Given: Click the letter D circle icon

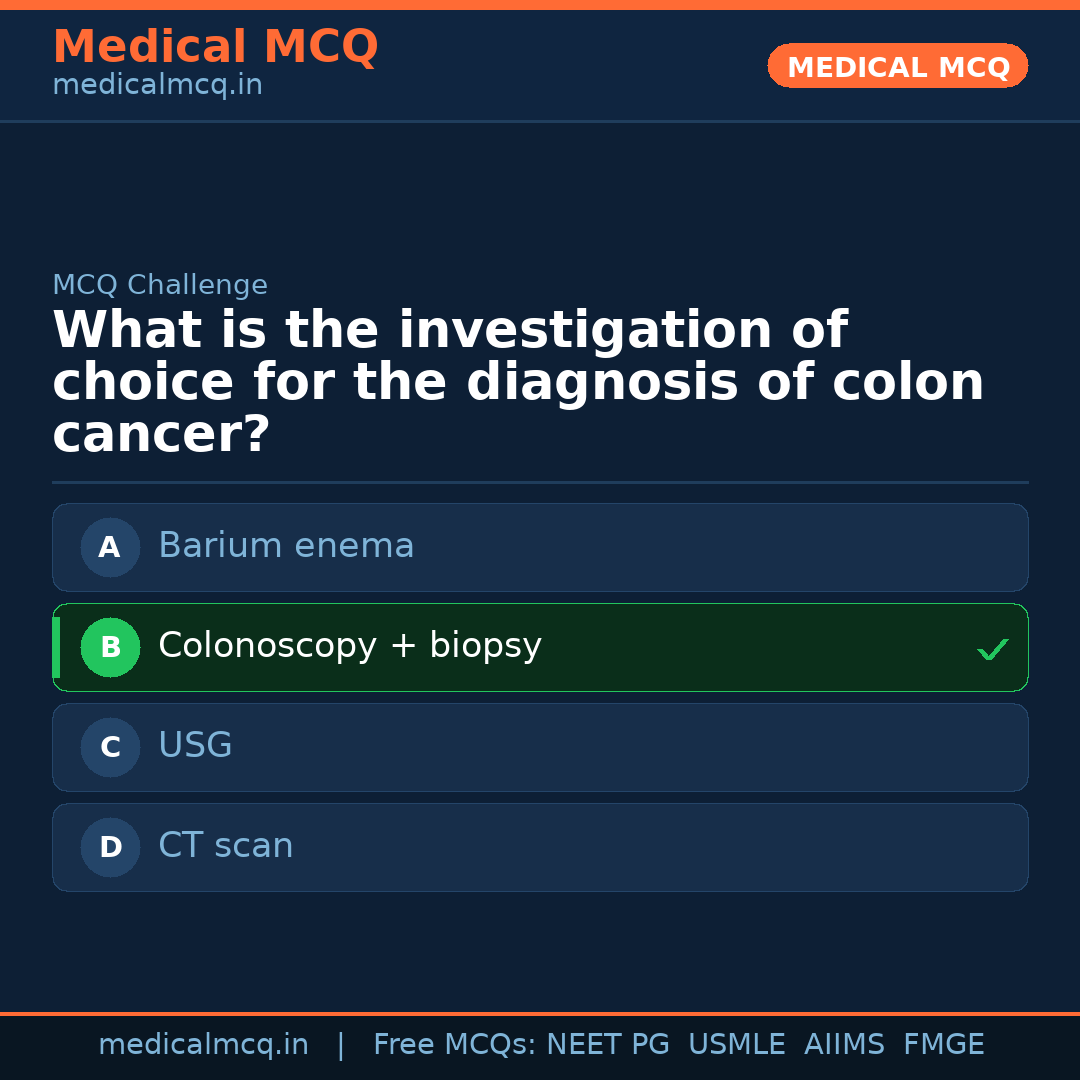Looking at the screenshot, I should 110,847.
